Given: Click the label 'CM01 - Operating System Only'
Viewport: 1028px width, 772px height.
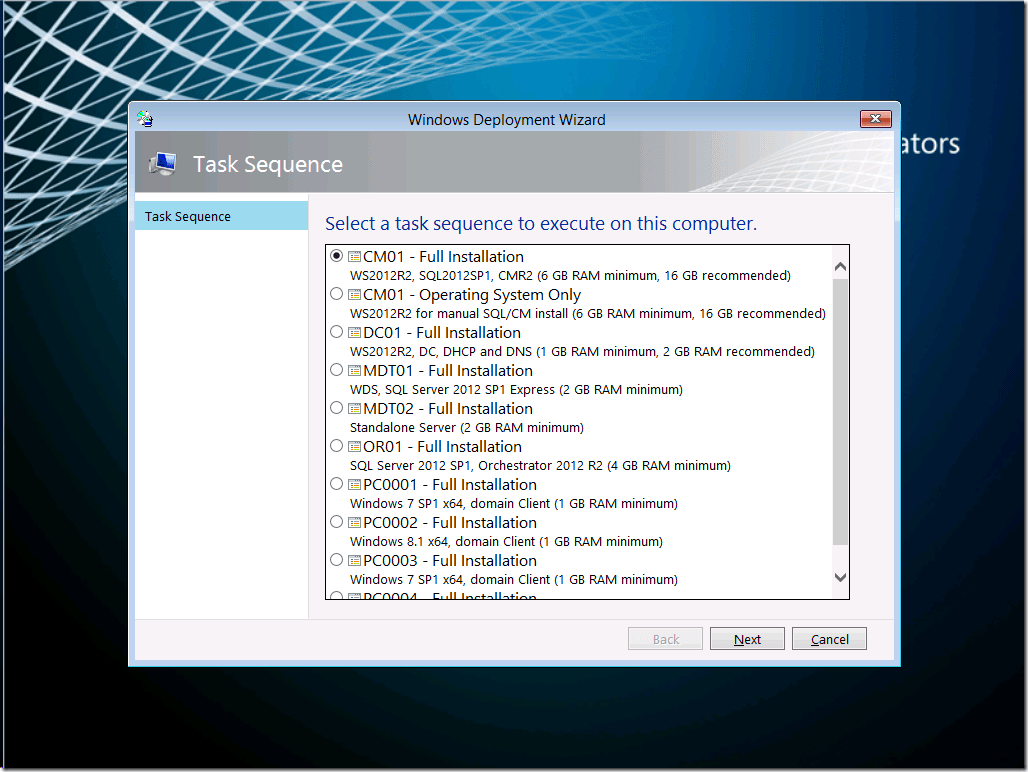Looking at the screenshot, I should click(x=472, y=294).
